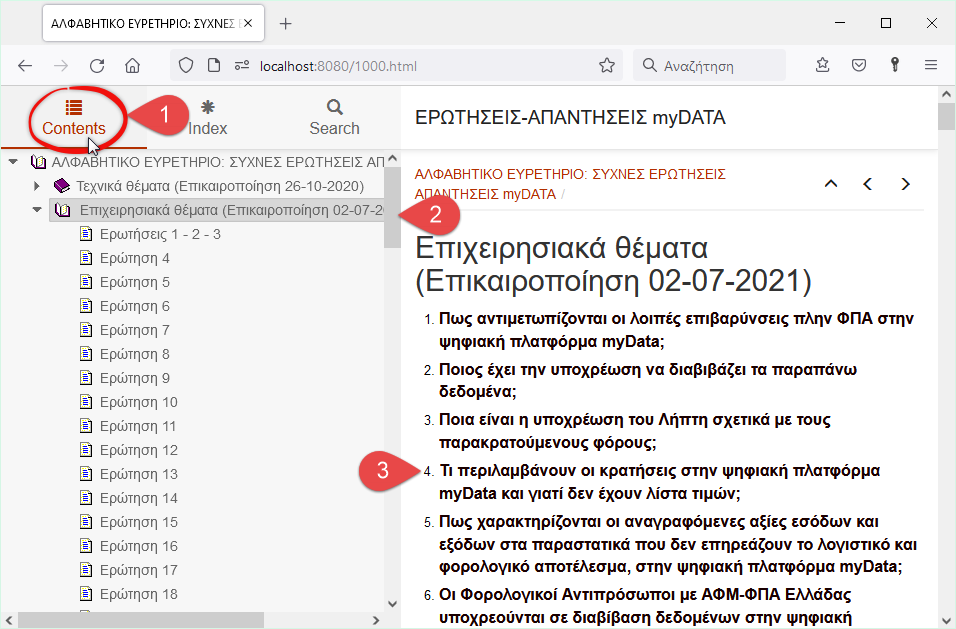Open a new browser tab

tap(285, 24)
